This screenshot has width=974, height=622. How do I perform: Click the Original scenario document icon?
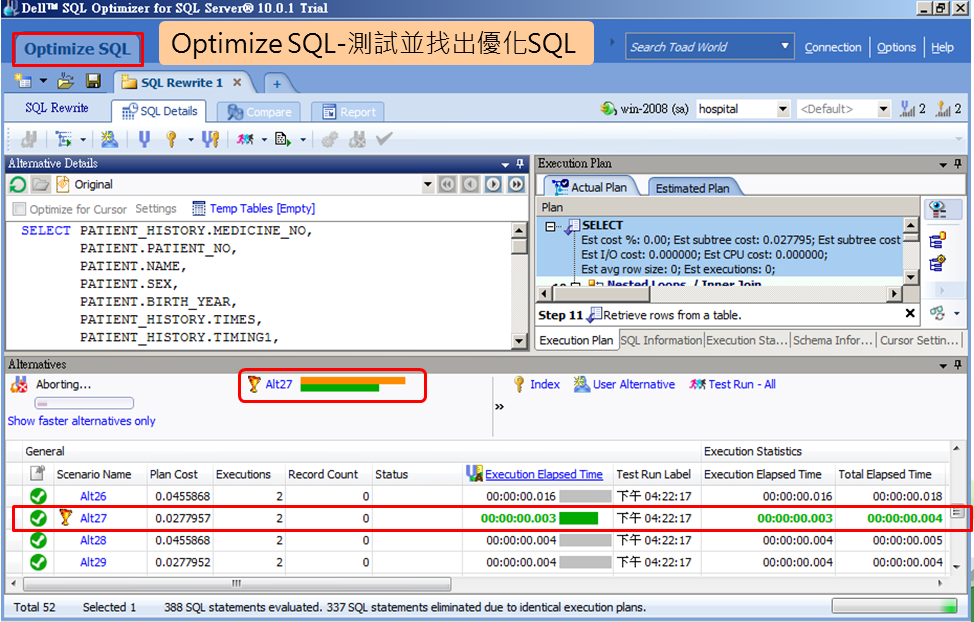[63, 185]
